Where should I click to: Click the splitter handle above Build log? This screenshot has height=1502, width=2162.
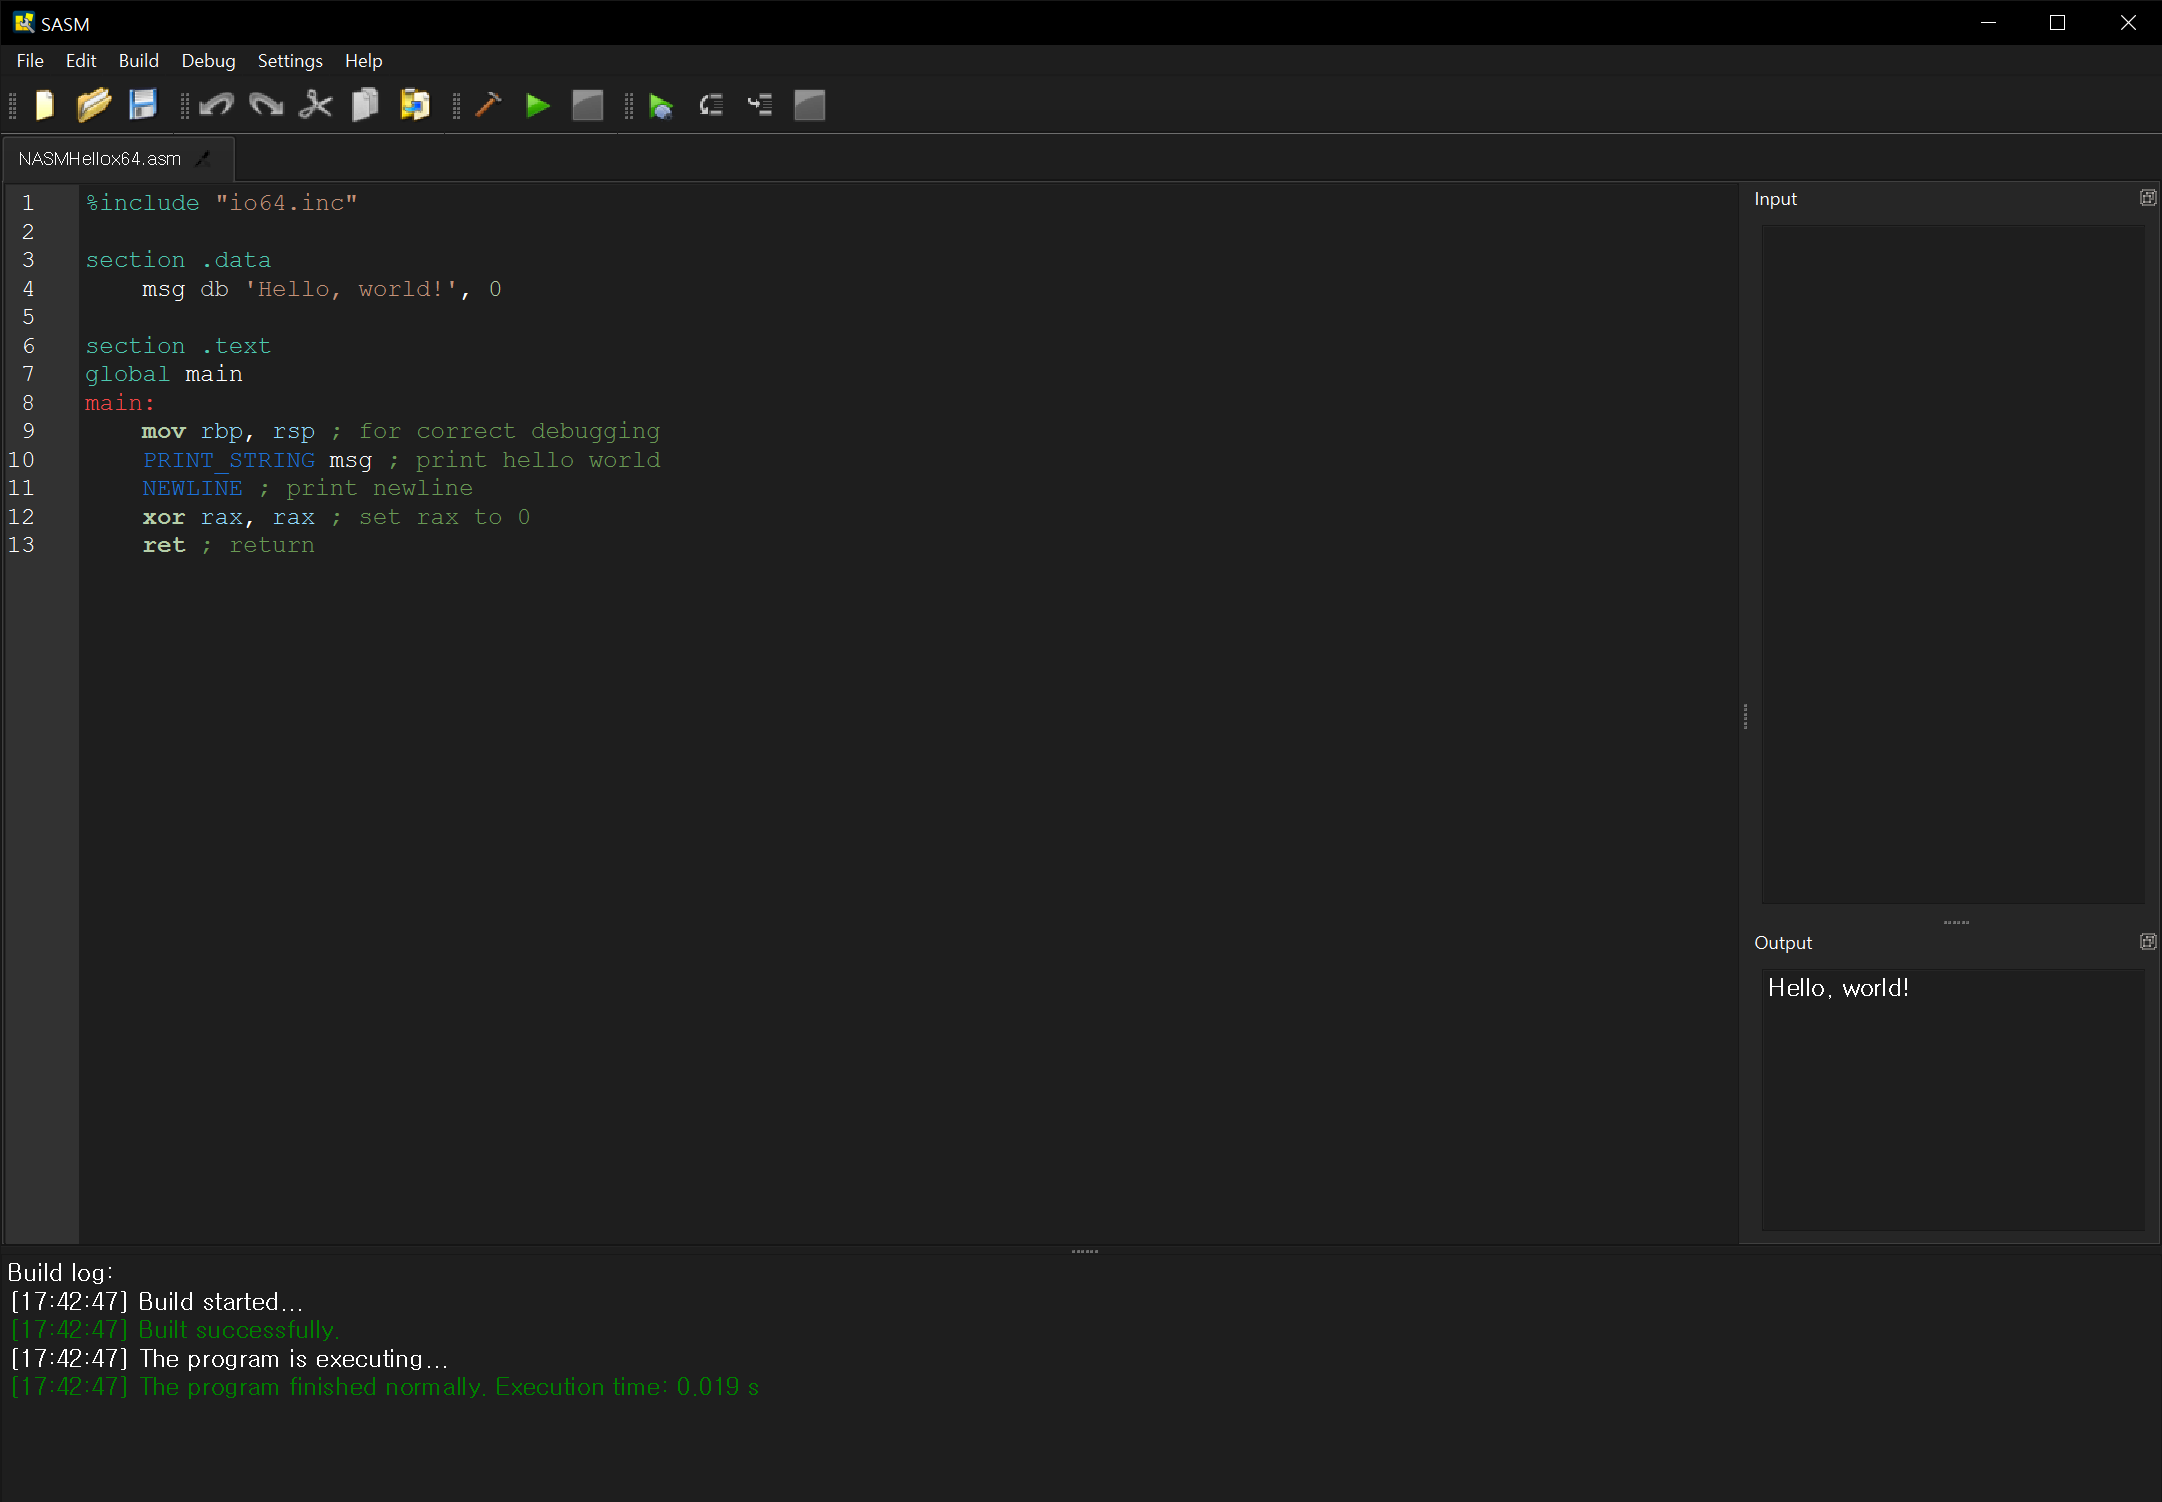[x=1084, y=1251]
